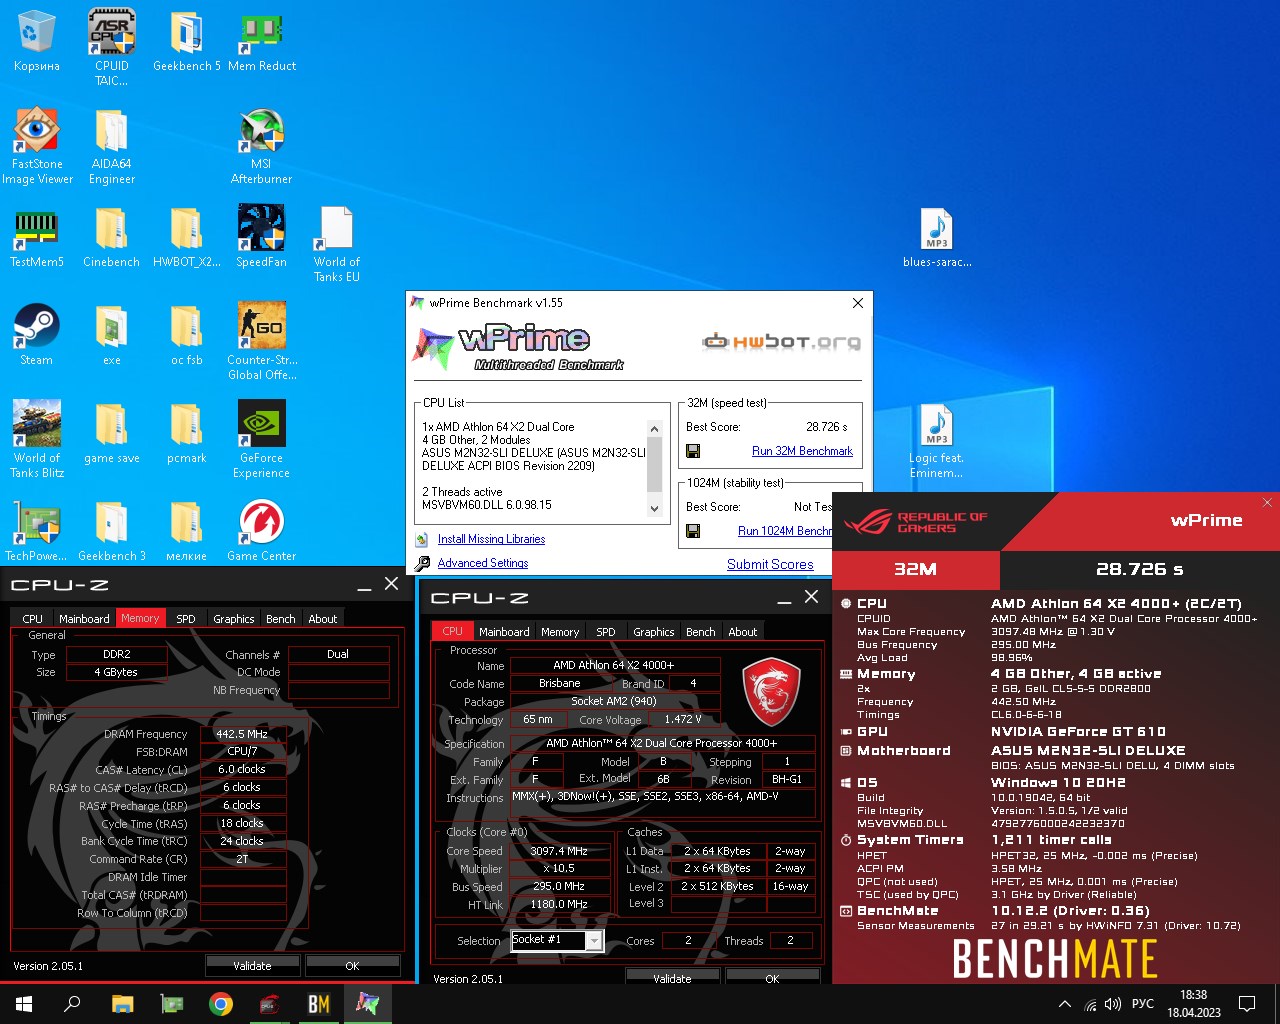Click Validate in the CPU-Z Memory window
Viewport: 1280px width, 1024px height.
pos(252,966)
